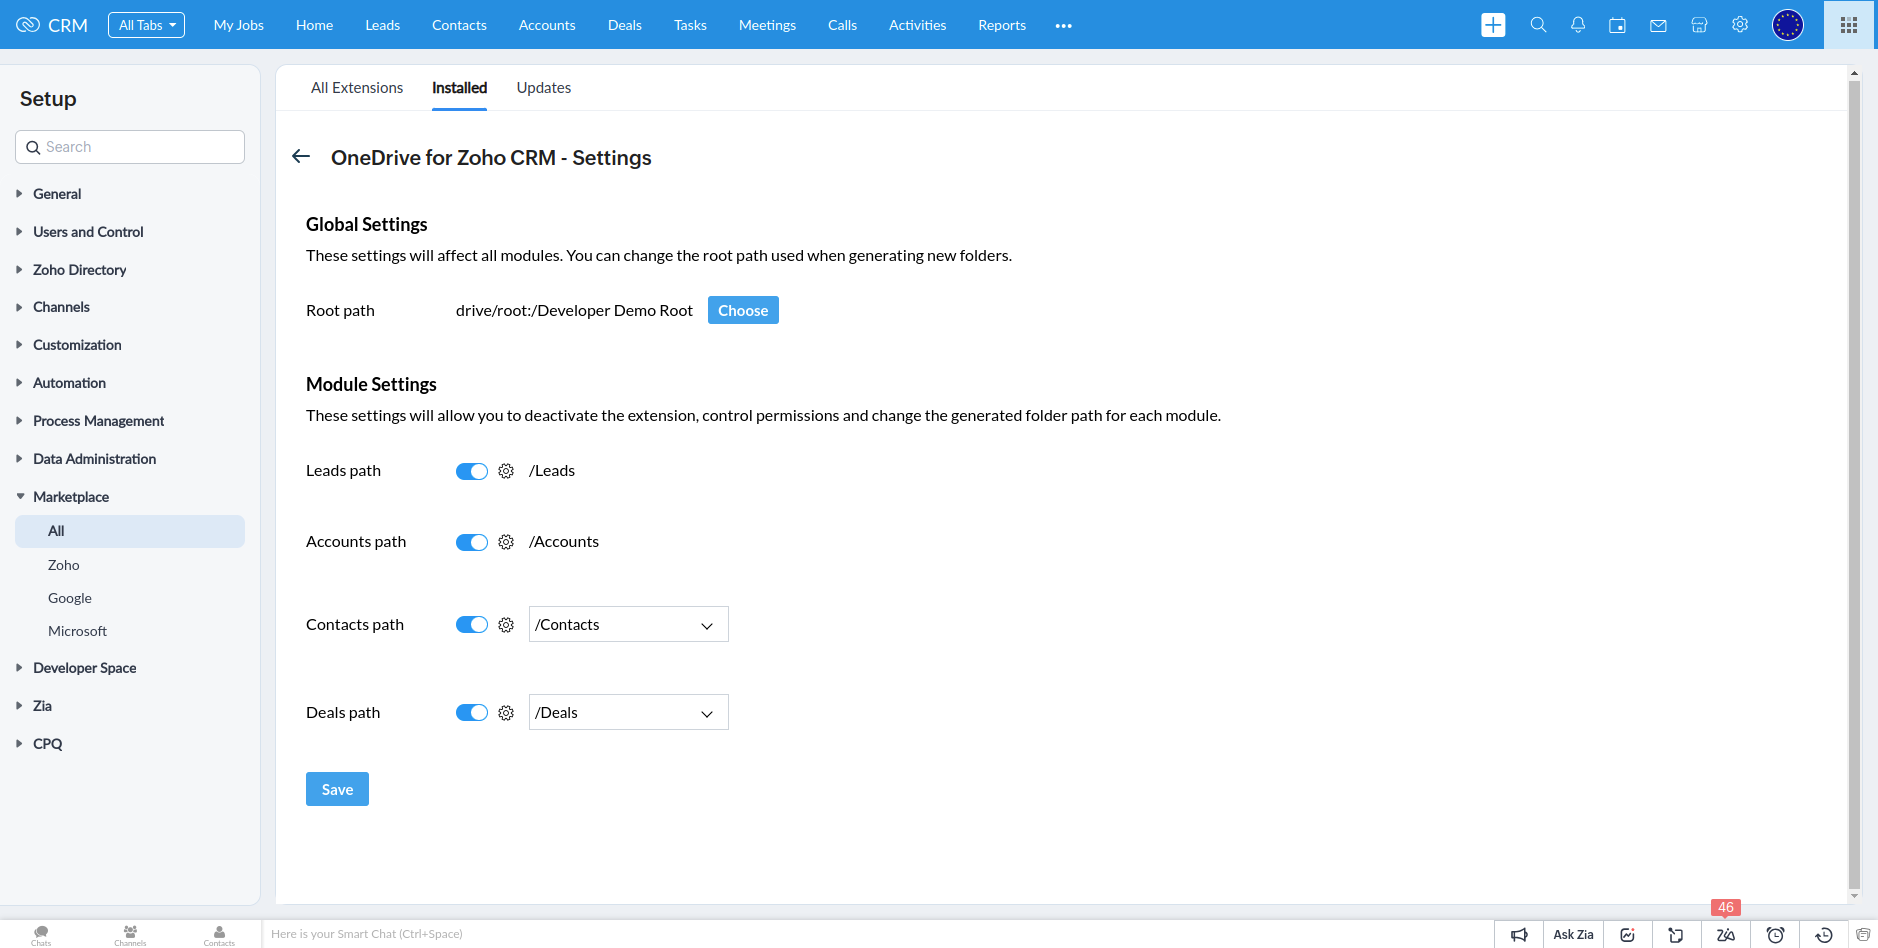Disable the Leads path toggle
This screenshot has width=1878, height=948.
[472, 471]
